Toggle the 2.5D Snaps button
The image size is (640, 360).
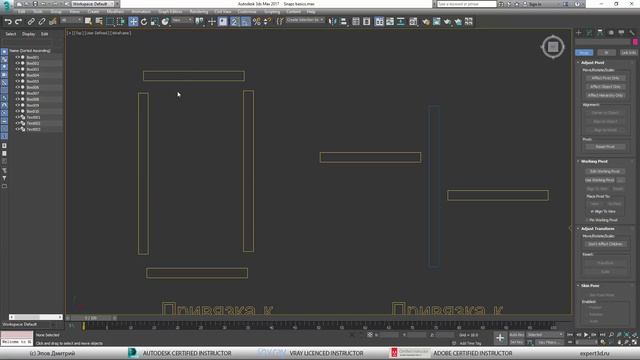pyautogui.click(x=234, y=22)
